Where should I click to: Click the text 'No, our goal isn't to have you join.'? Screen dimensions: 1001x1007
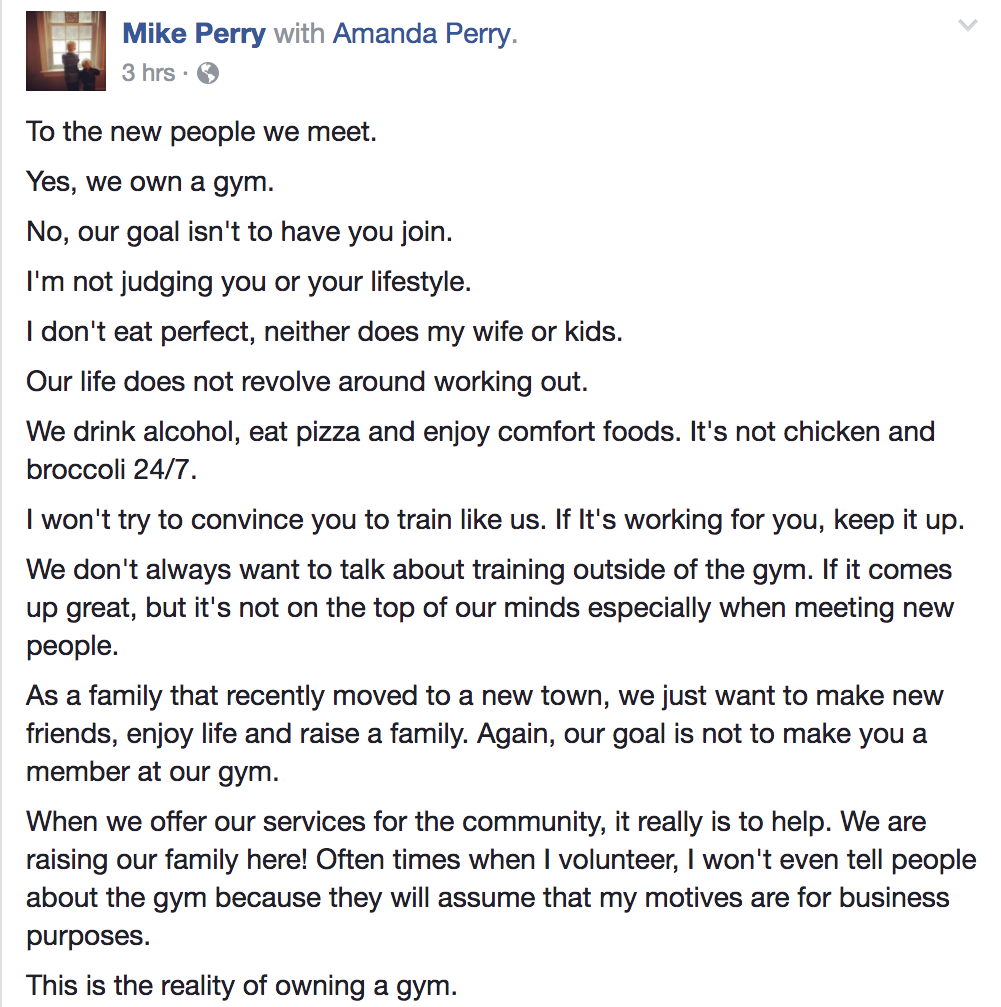239,232
